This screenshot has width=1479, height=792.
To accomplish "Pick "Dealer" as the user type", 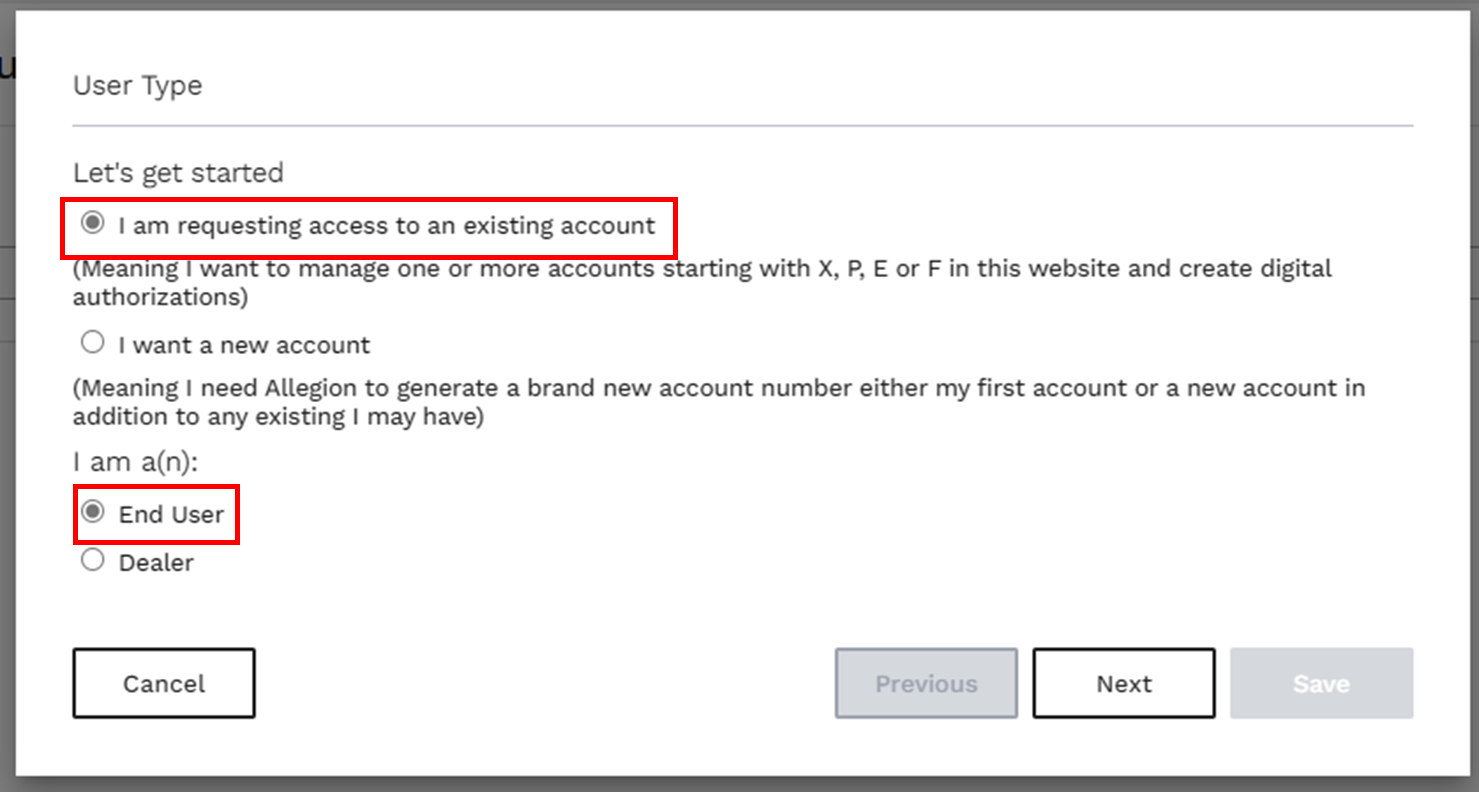I will (93, 560).
